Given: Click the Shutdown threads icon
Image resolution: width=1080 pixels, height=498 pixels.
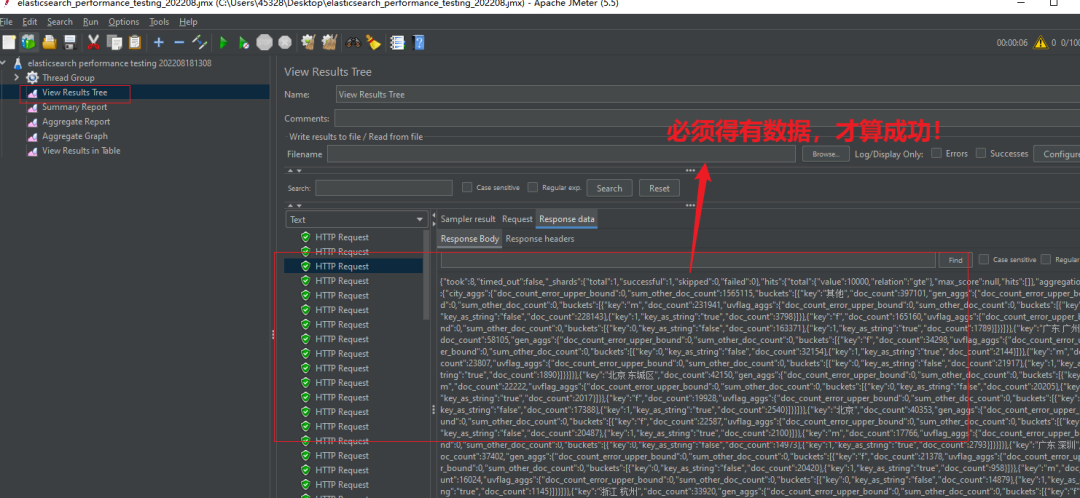Looking at the screenshot, I should tap(284, 43).
